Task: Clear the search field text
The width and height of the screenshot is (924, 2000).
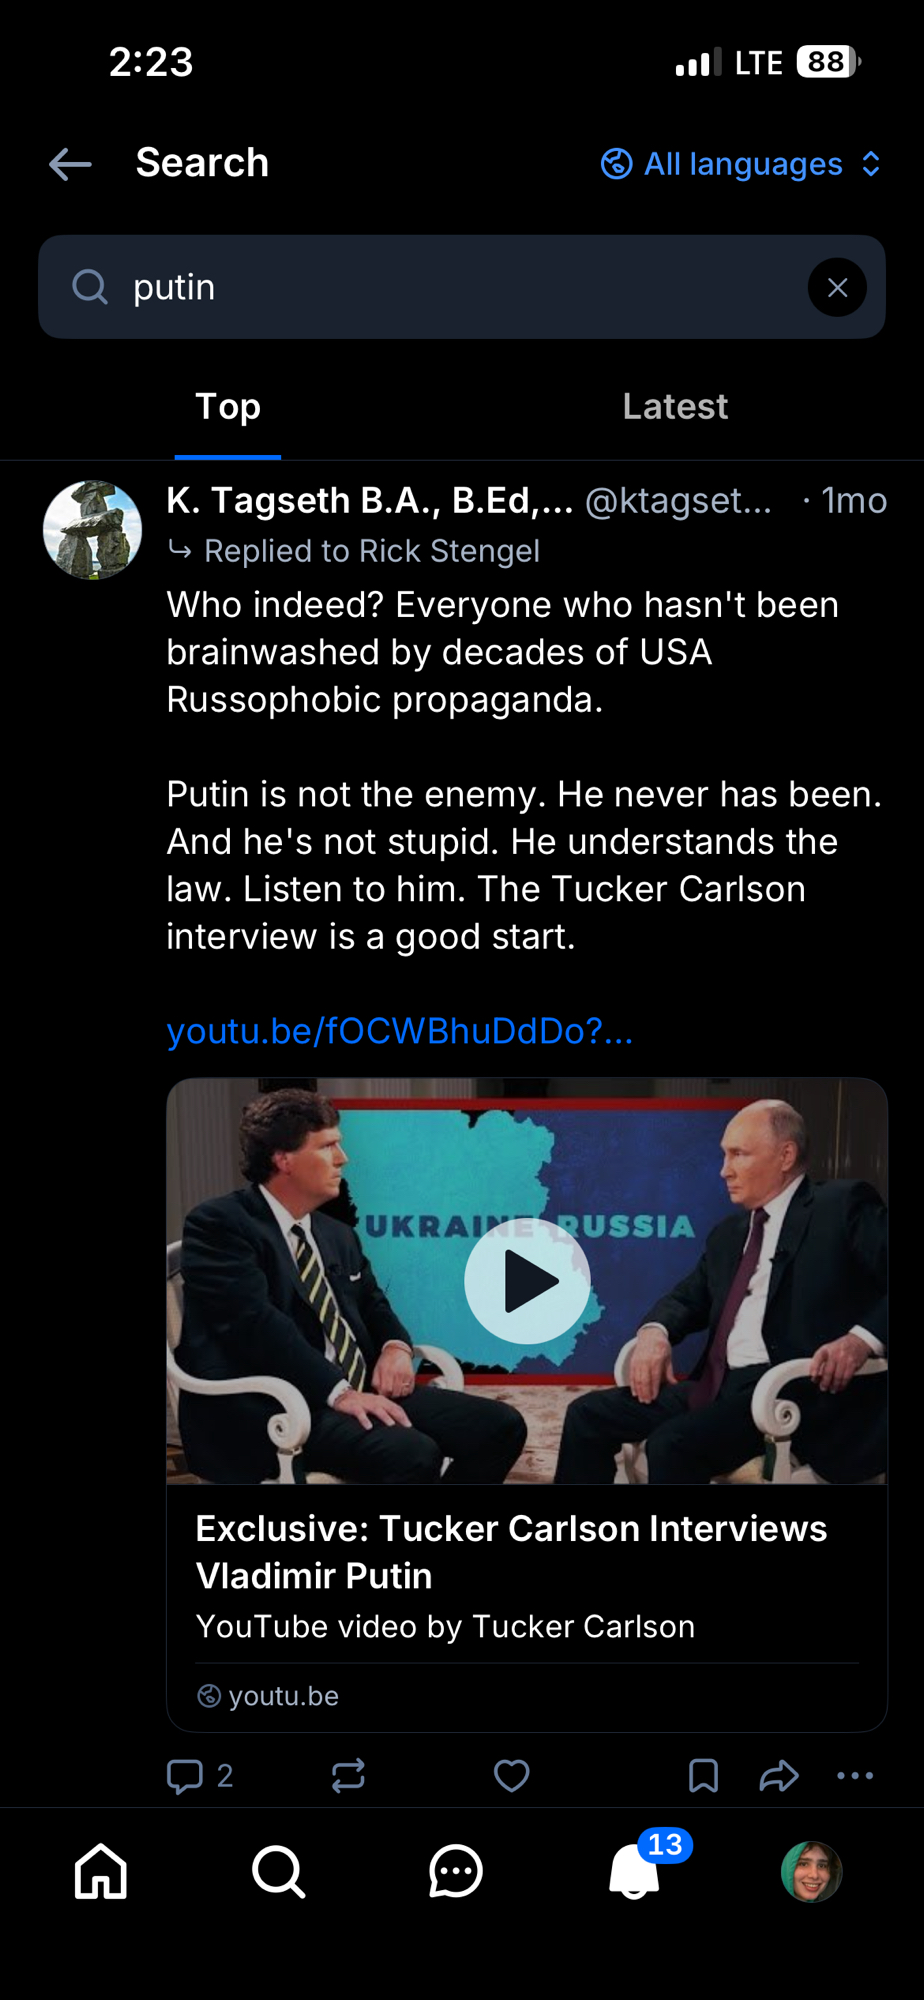Action: pos(837,288)
